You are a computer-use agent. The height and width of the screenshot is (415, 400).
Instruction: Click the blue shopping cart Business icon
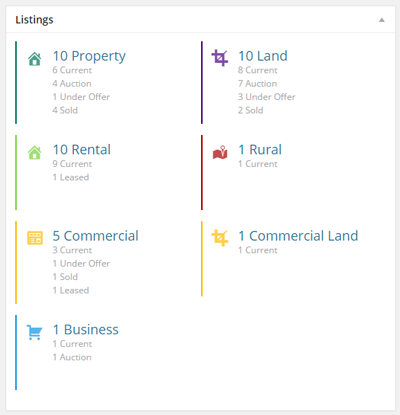pos(34,332)
